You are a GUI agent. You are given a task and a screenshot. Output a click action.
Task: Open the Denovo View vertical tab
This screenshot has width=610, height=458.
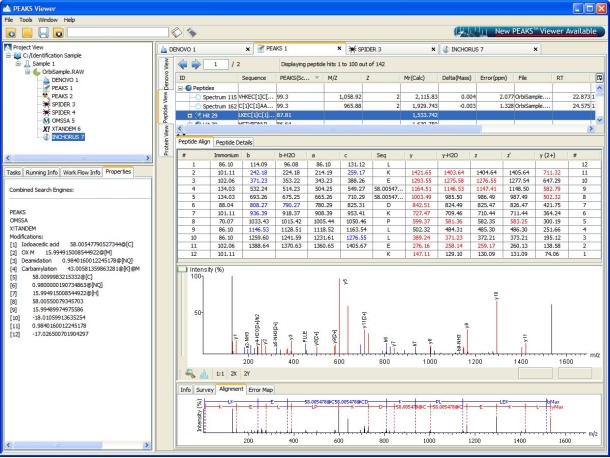(x=166, y=74)
